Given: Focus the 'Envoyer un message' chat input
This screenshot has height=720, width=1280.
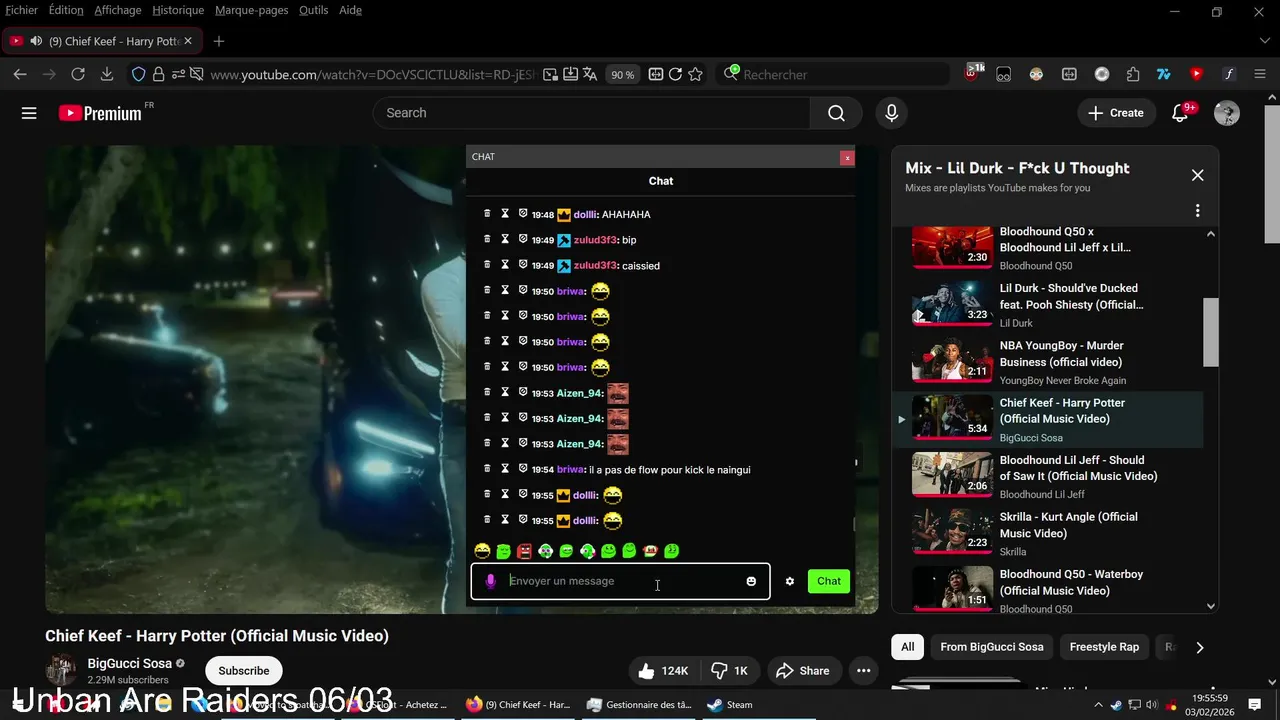Looking at the screenshot, I should (620, 581).
